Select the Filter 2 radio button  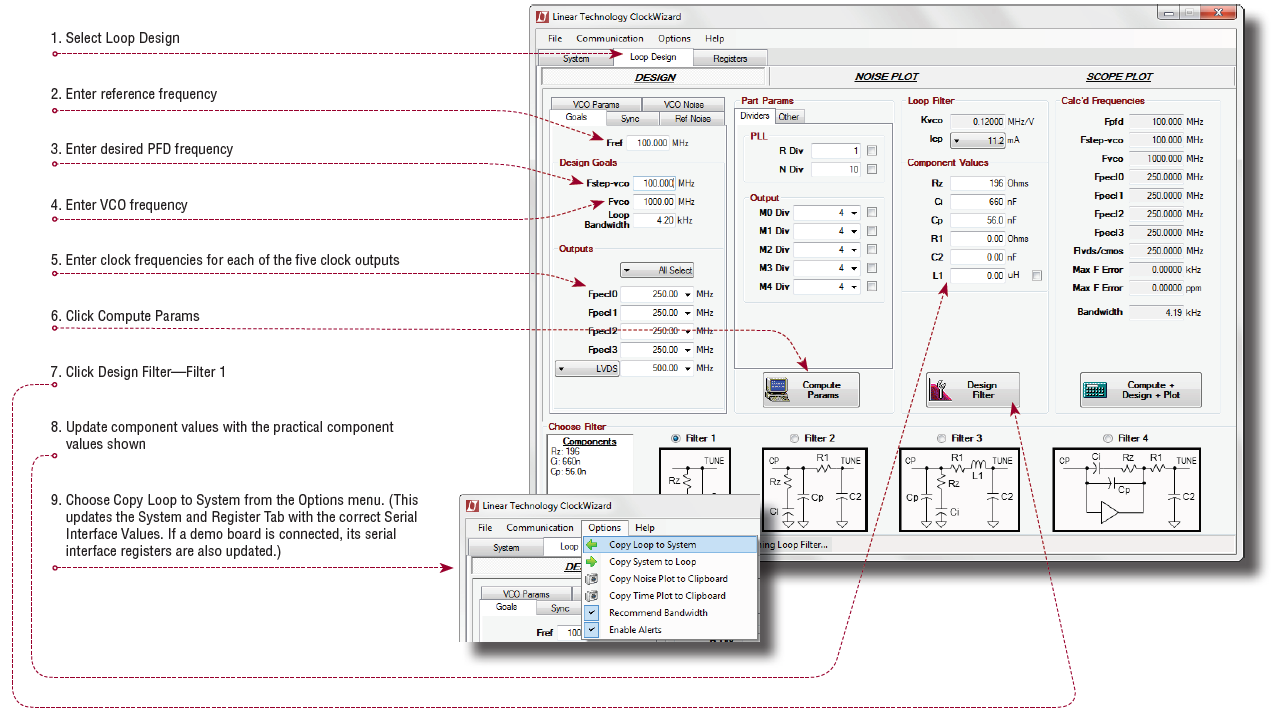795,438
